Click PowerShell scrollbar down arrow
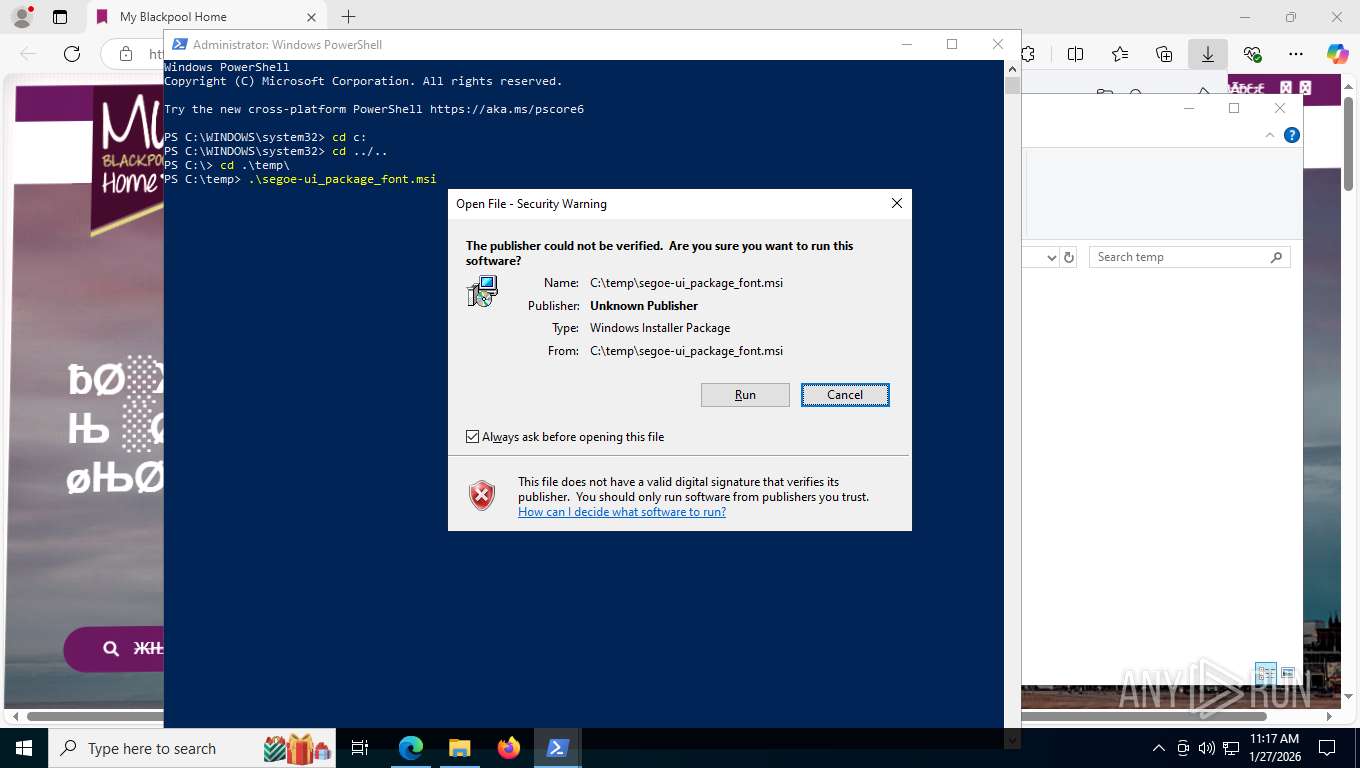The width and height of the screenshot is (1360, 768). coord(1012,740)
